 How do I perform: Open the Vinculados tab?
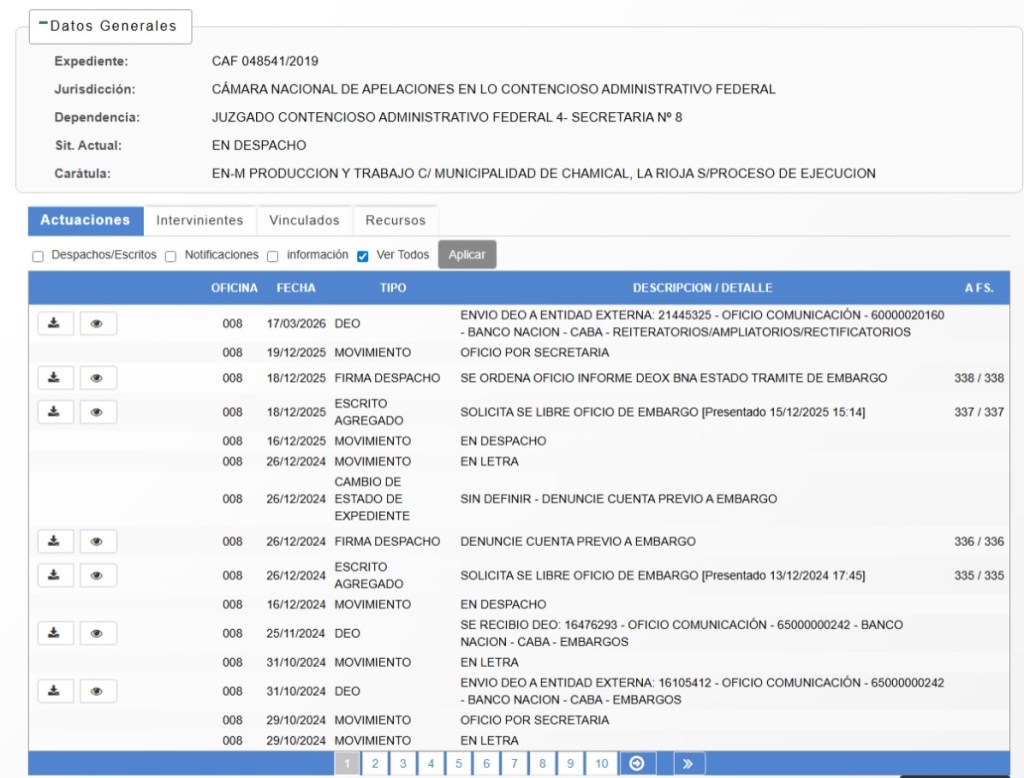pyautogui.click(x=304, y=220)
